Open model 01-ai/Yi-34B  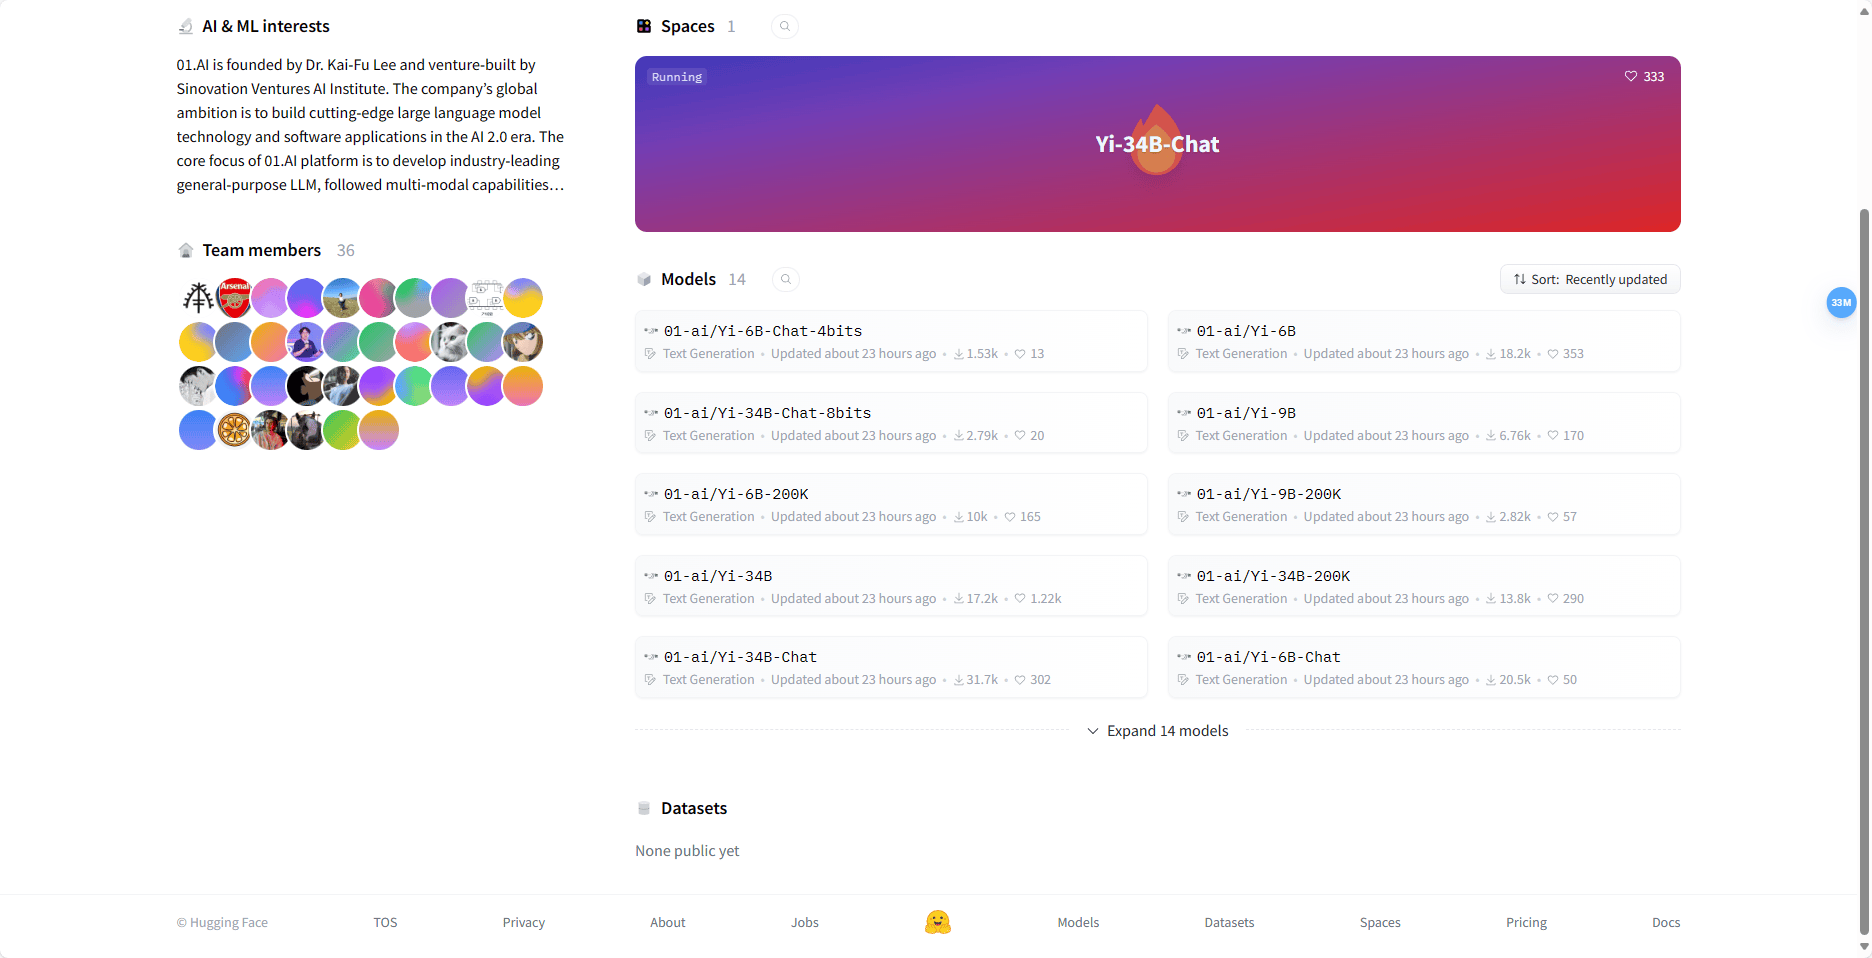(x=891, y=586)
